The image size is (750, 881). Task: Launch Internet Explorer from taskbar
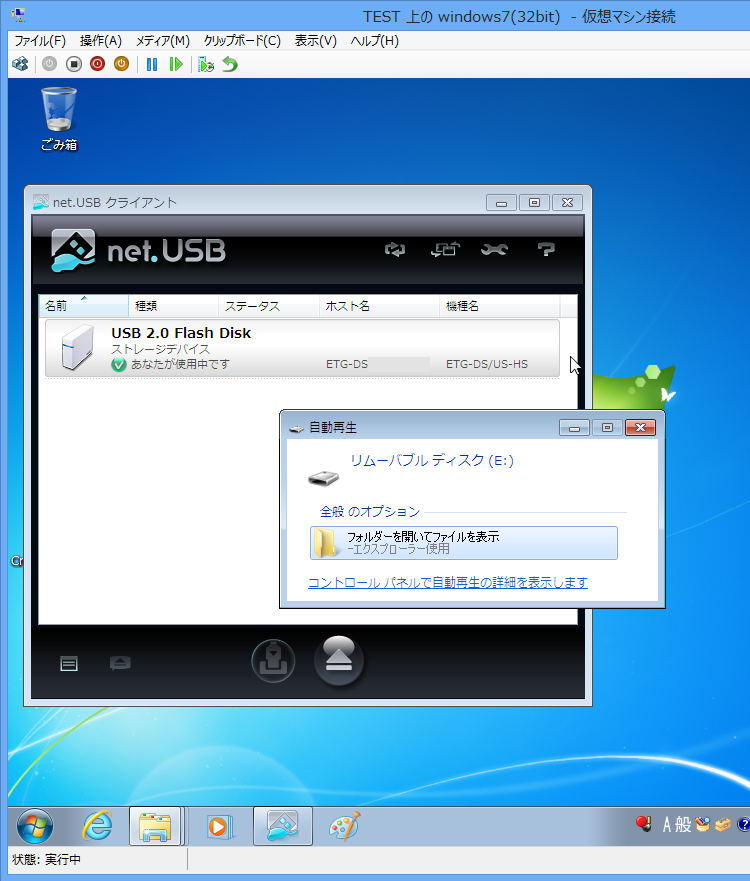[x=97, y=826]
